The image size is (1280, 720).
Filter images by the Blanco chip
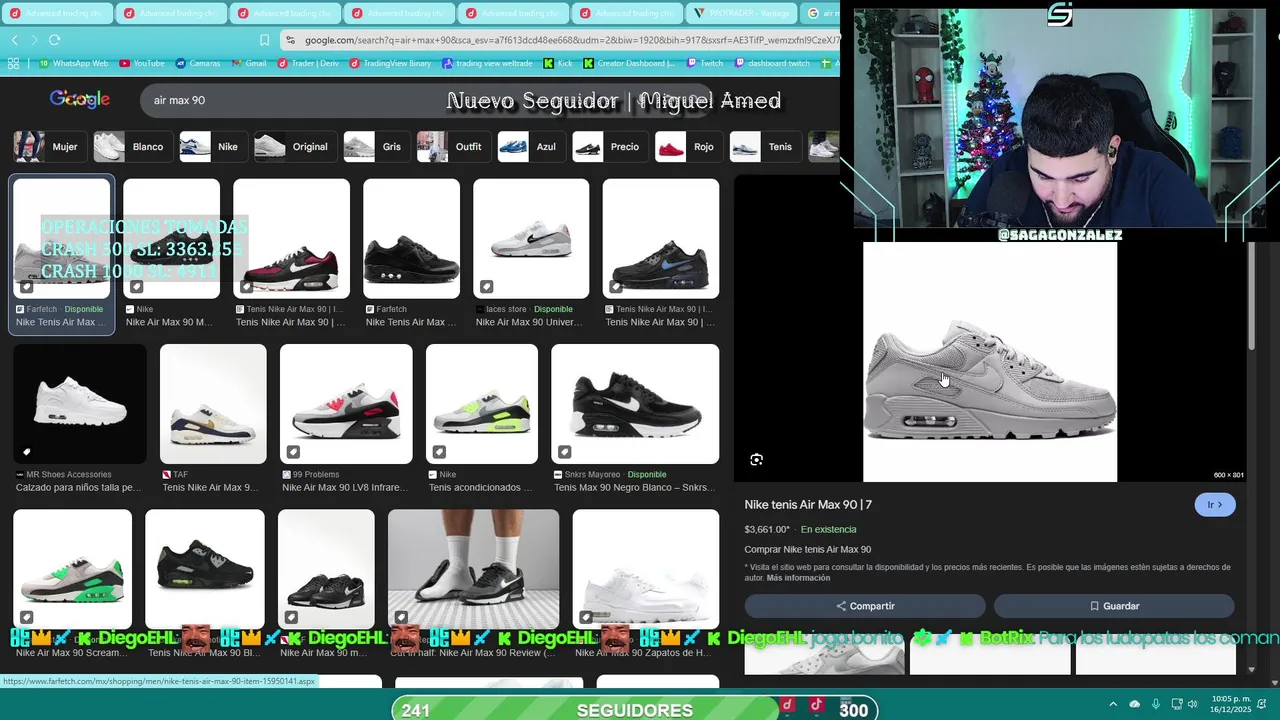132,146
